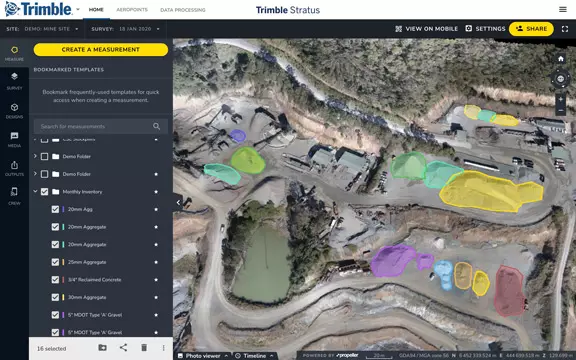
Task: Enter fullscreen map view
Action: pyautogui.click(x=565, y=29)
